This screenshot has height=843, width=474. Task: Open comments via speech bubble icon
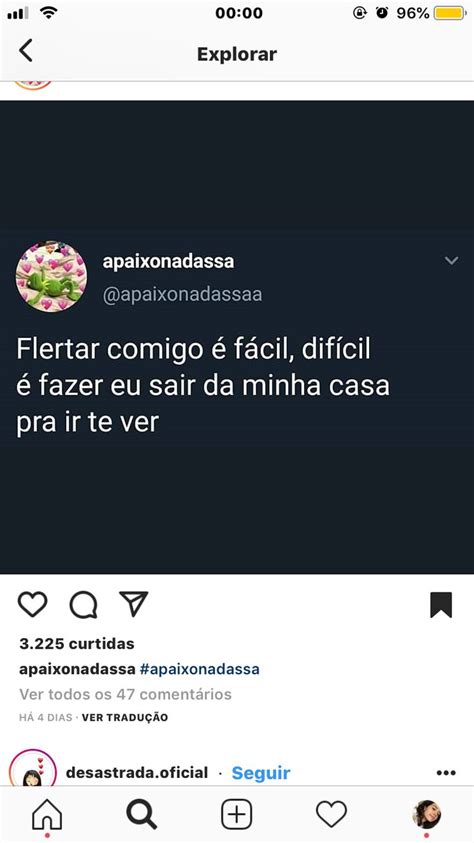click(83, 605)
